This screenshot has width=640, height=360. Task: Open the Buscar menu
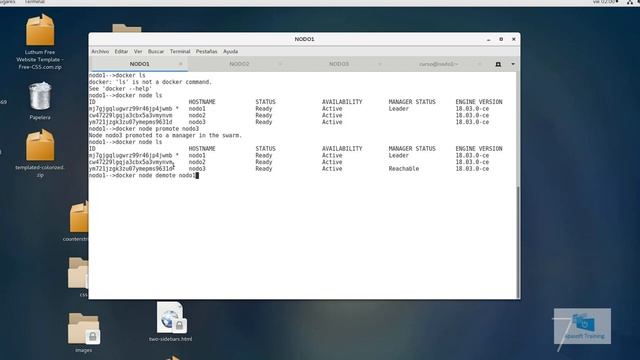156,51
